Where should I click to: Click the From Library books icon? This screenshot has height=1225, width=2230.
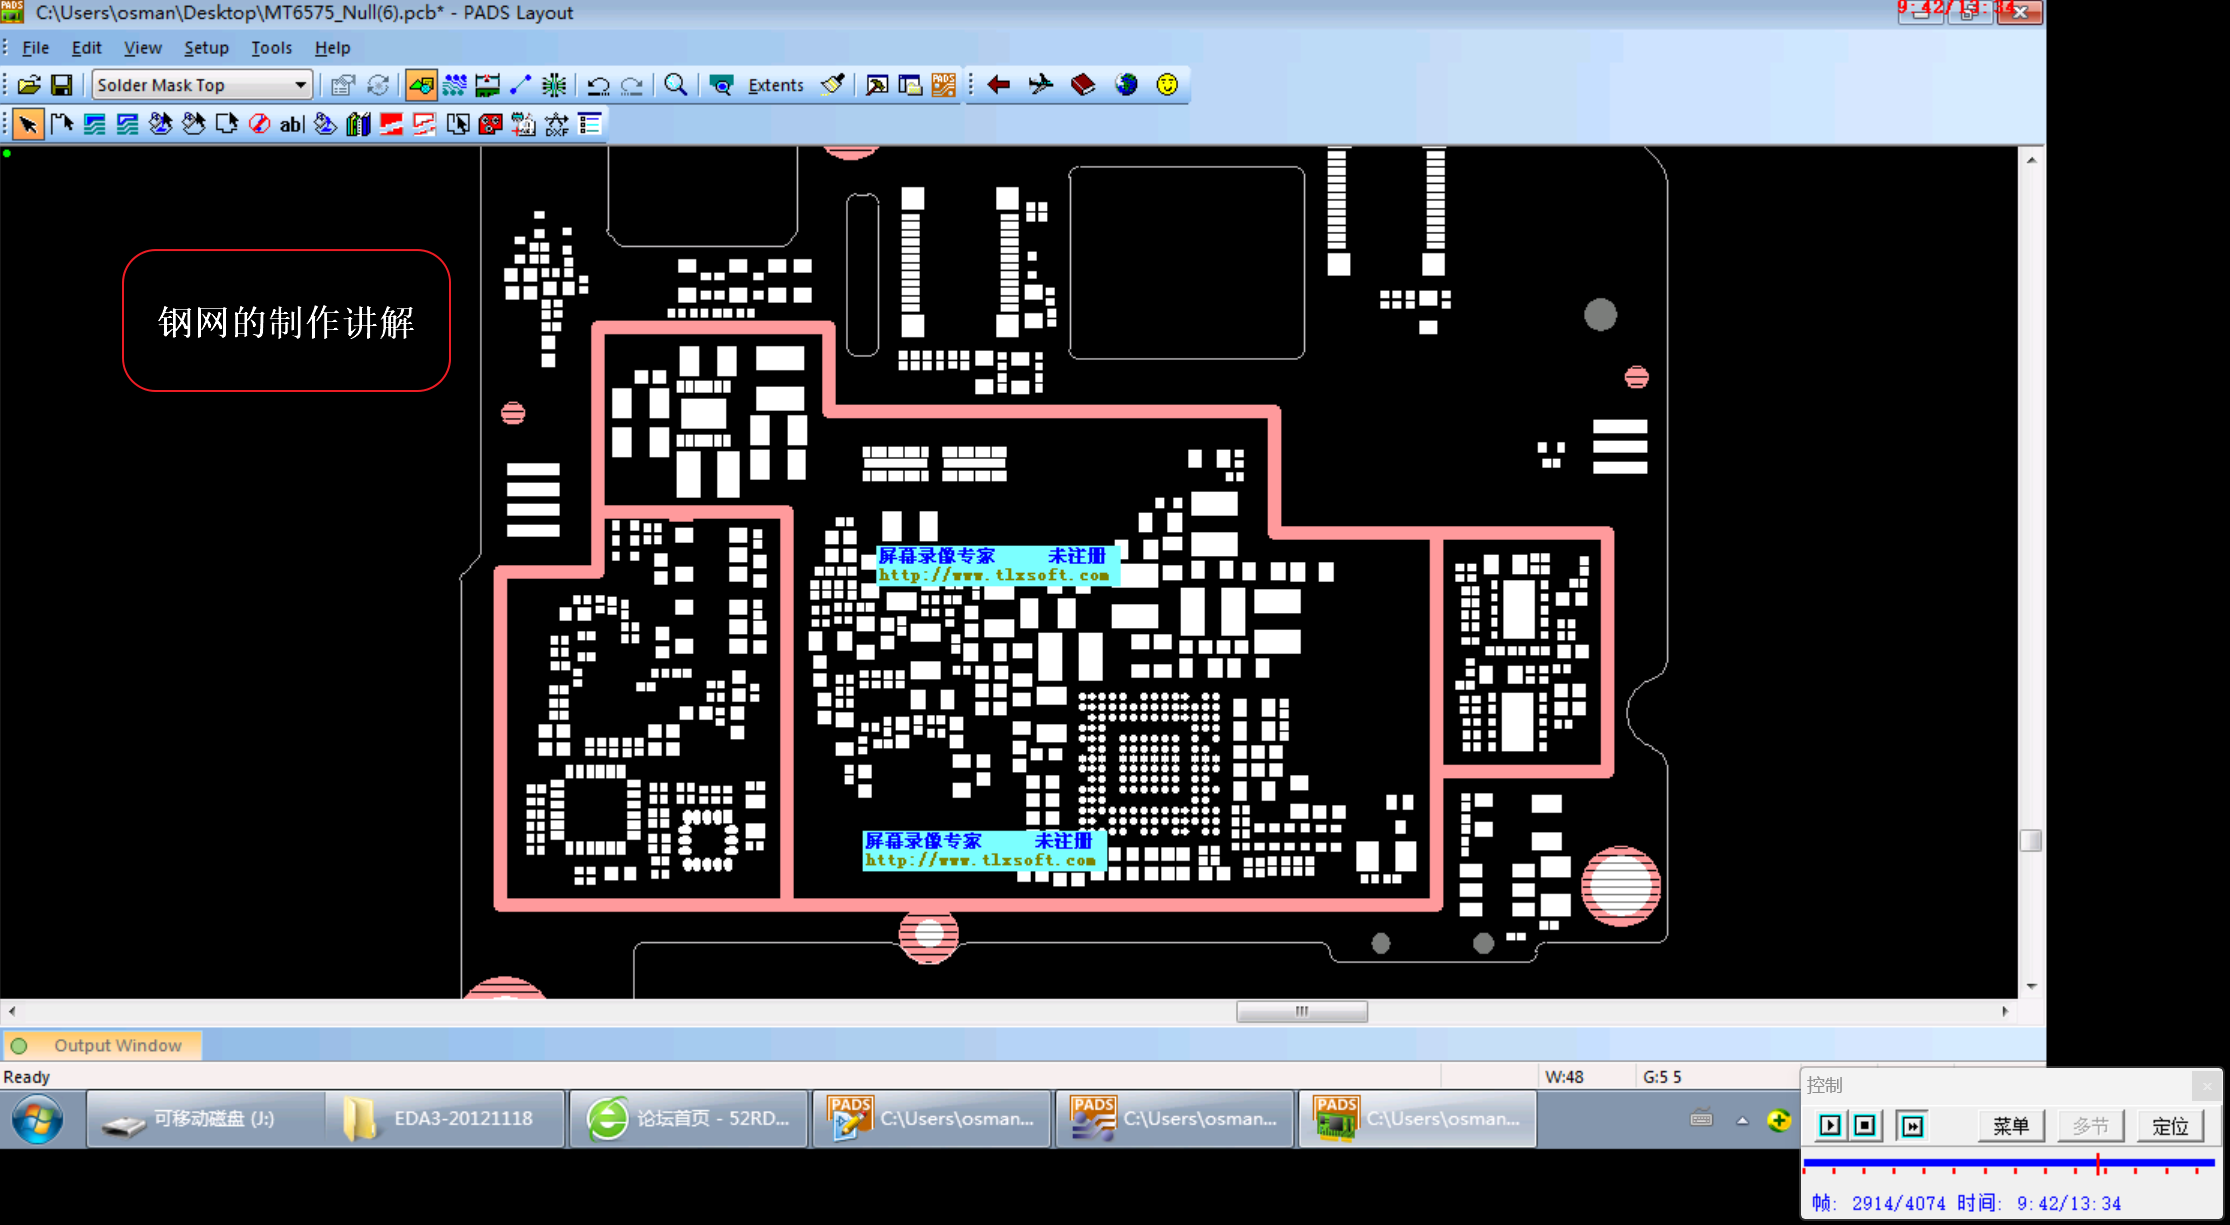coord(358,124)
